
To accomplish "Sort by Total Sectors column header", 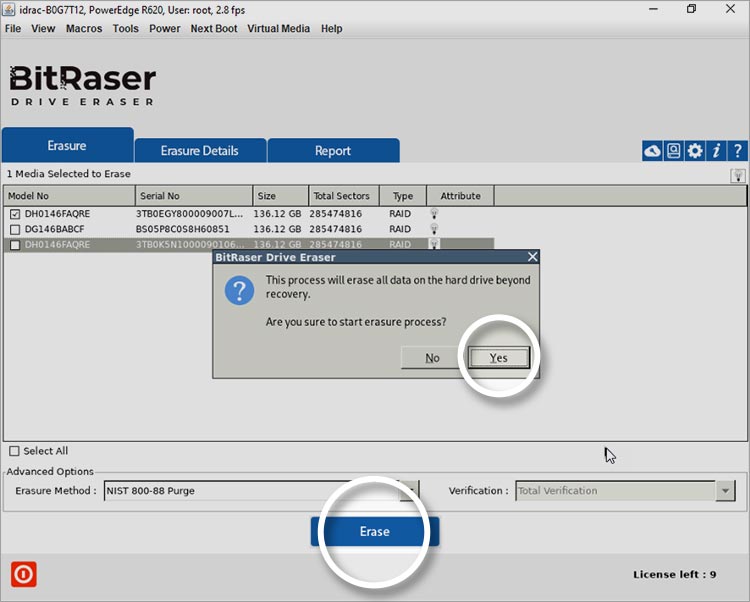I will (344, 196).
